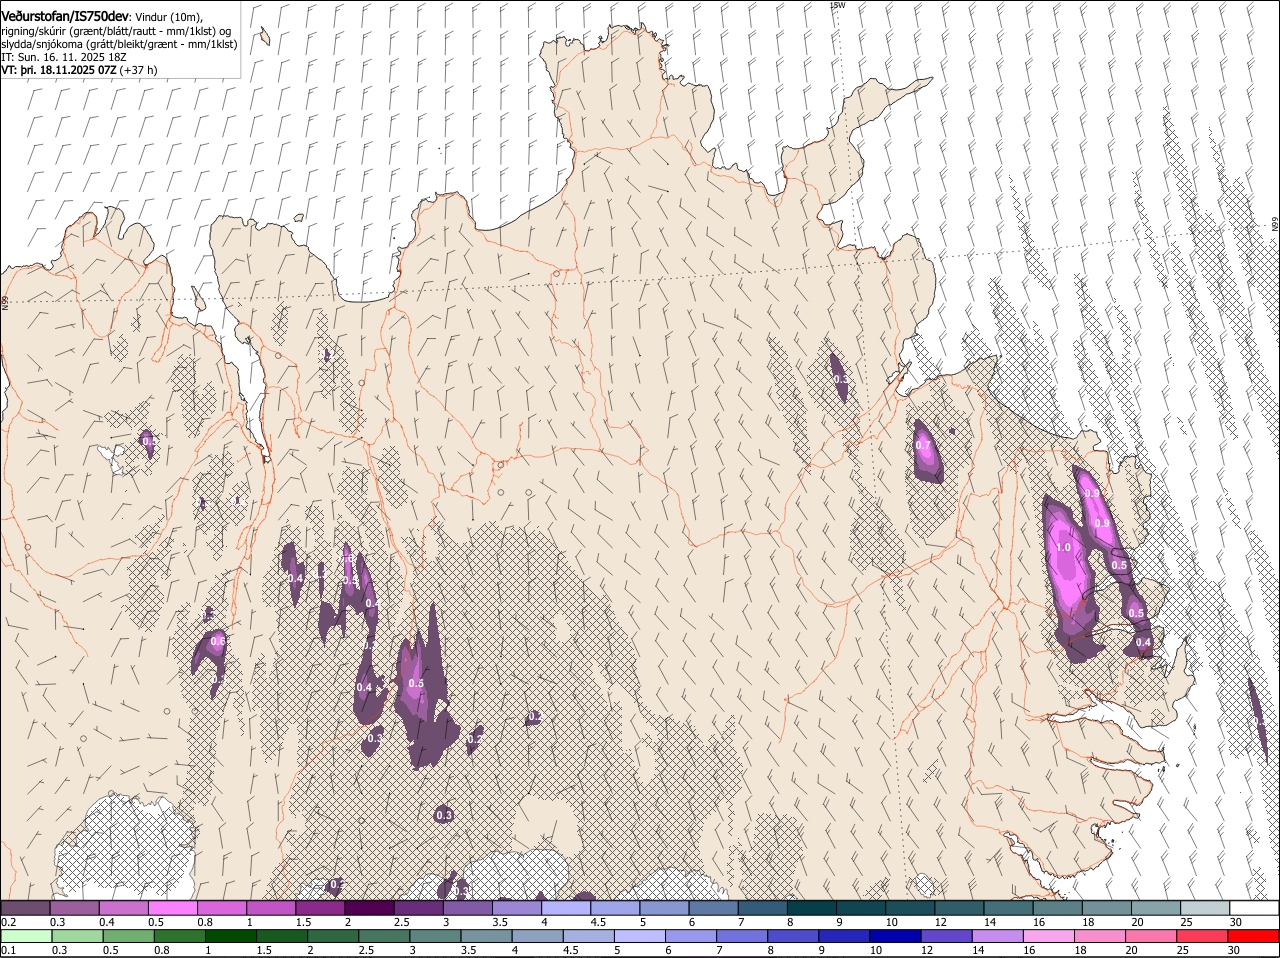Click the Veðurstofan/IS750dev map title
1280x958 pixels.
[x=65, y=16]
